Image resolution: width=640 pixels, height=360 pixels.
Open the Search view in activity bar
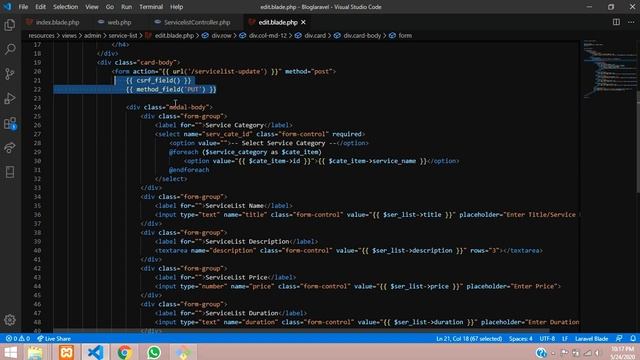(10, 49)
